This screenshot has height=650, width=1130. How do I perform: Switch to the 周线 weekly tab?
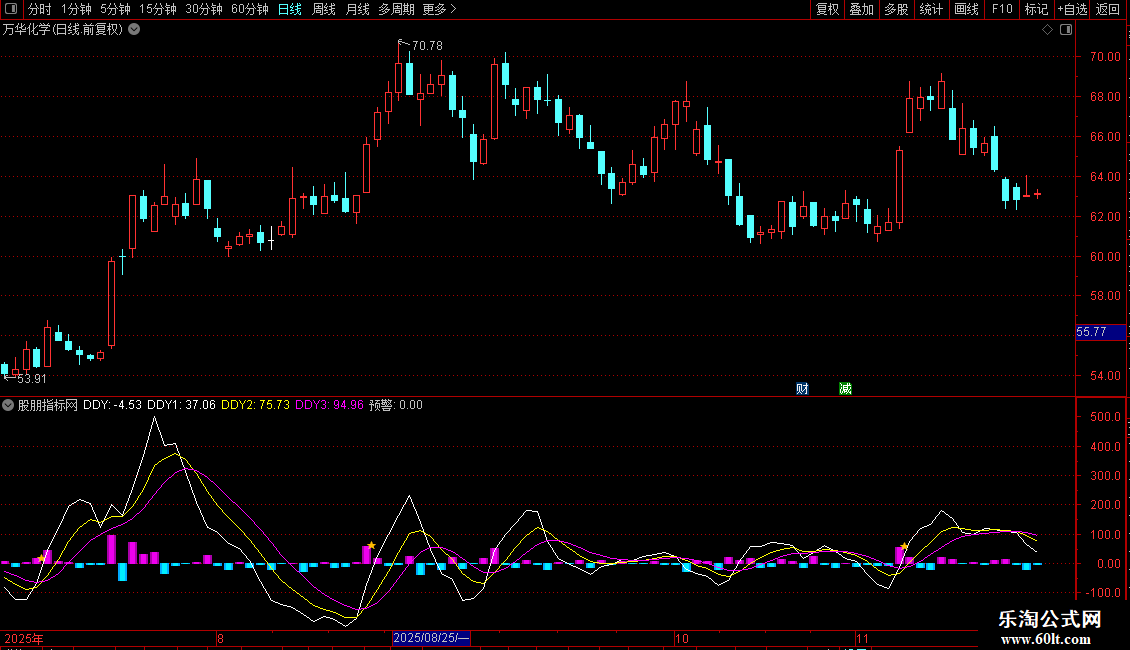tap(324, 9)
